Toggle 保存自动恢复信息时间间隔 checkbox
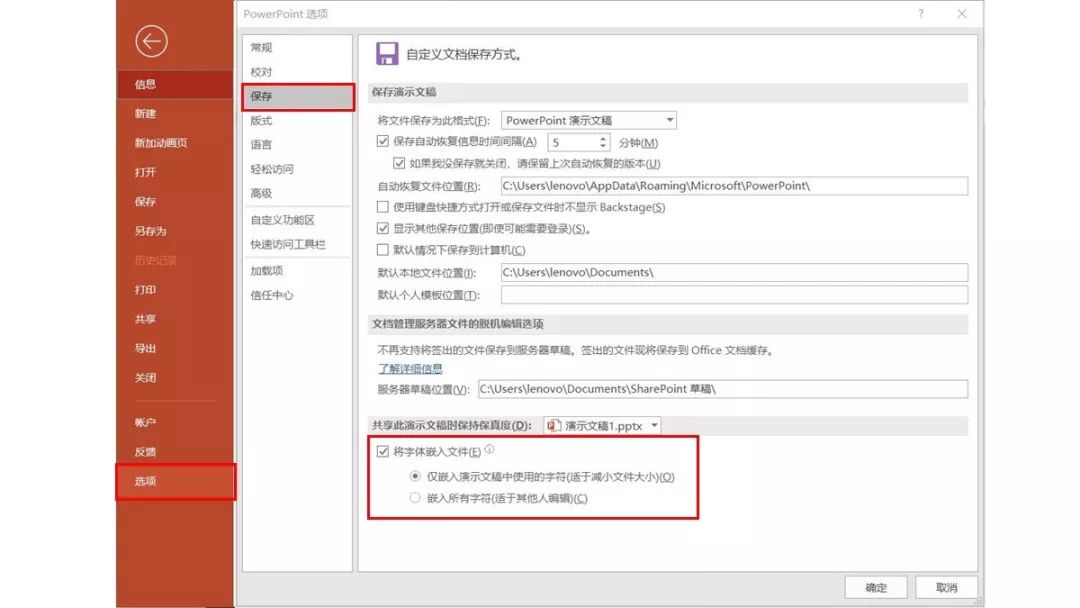 click(382, 141)
